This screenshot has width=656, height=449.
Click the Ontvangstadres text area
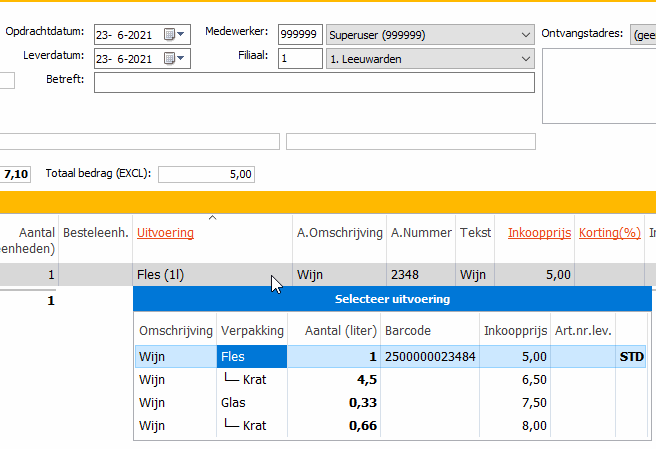(599, 86)
